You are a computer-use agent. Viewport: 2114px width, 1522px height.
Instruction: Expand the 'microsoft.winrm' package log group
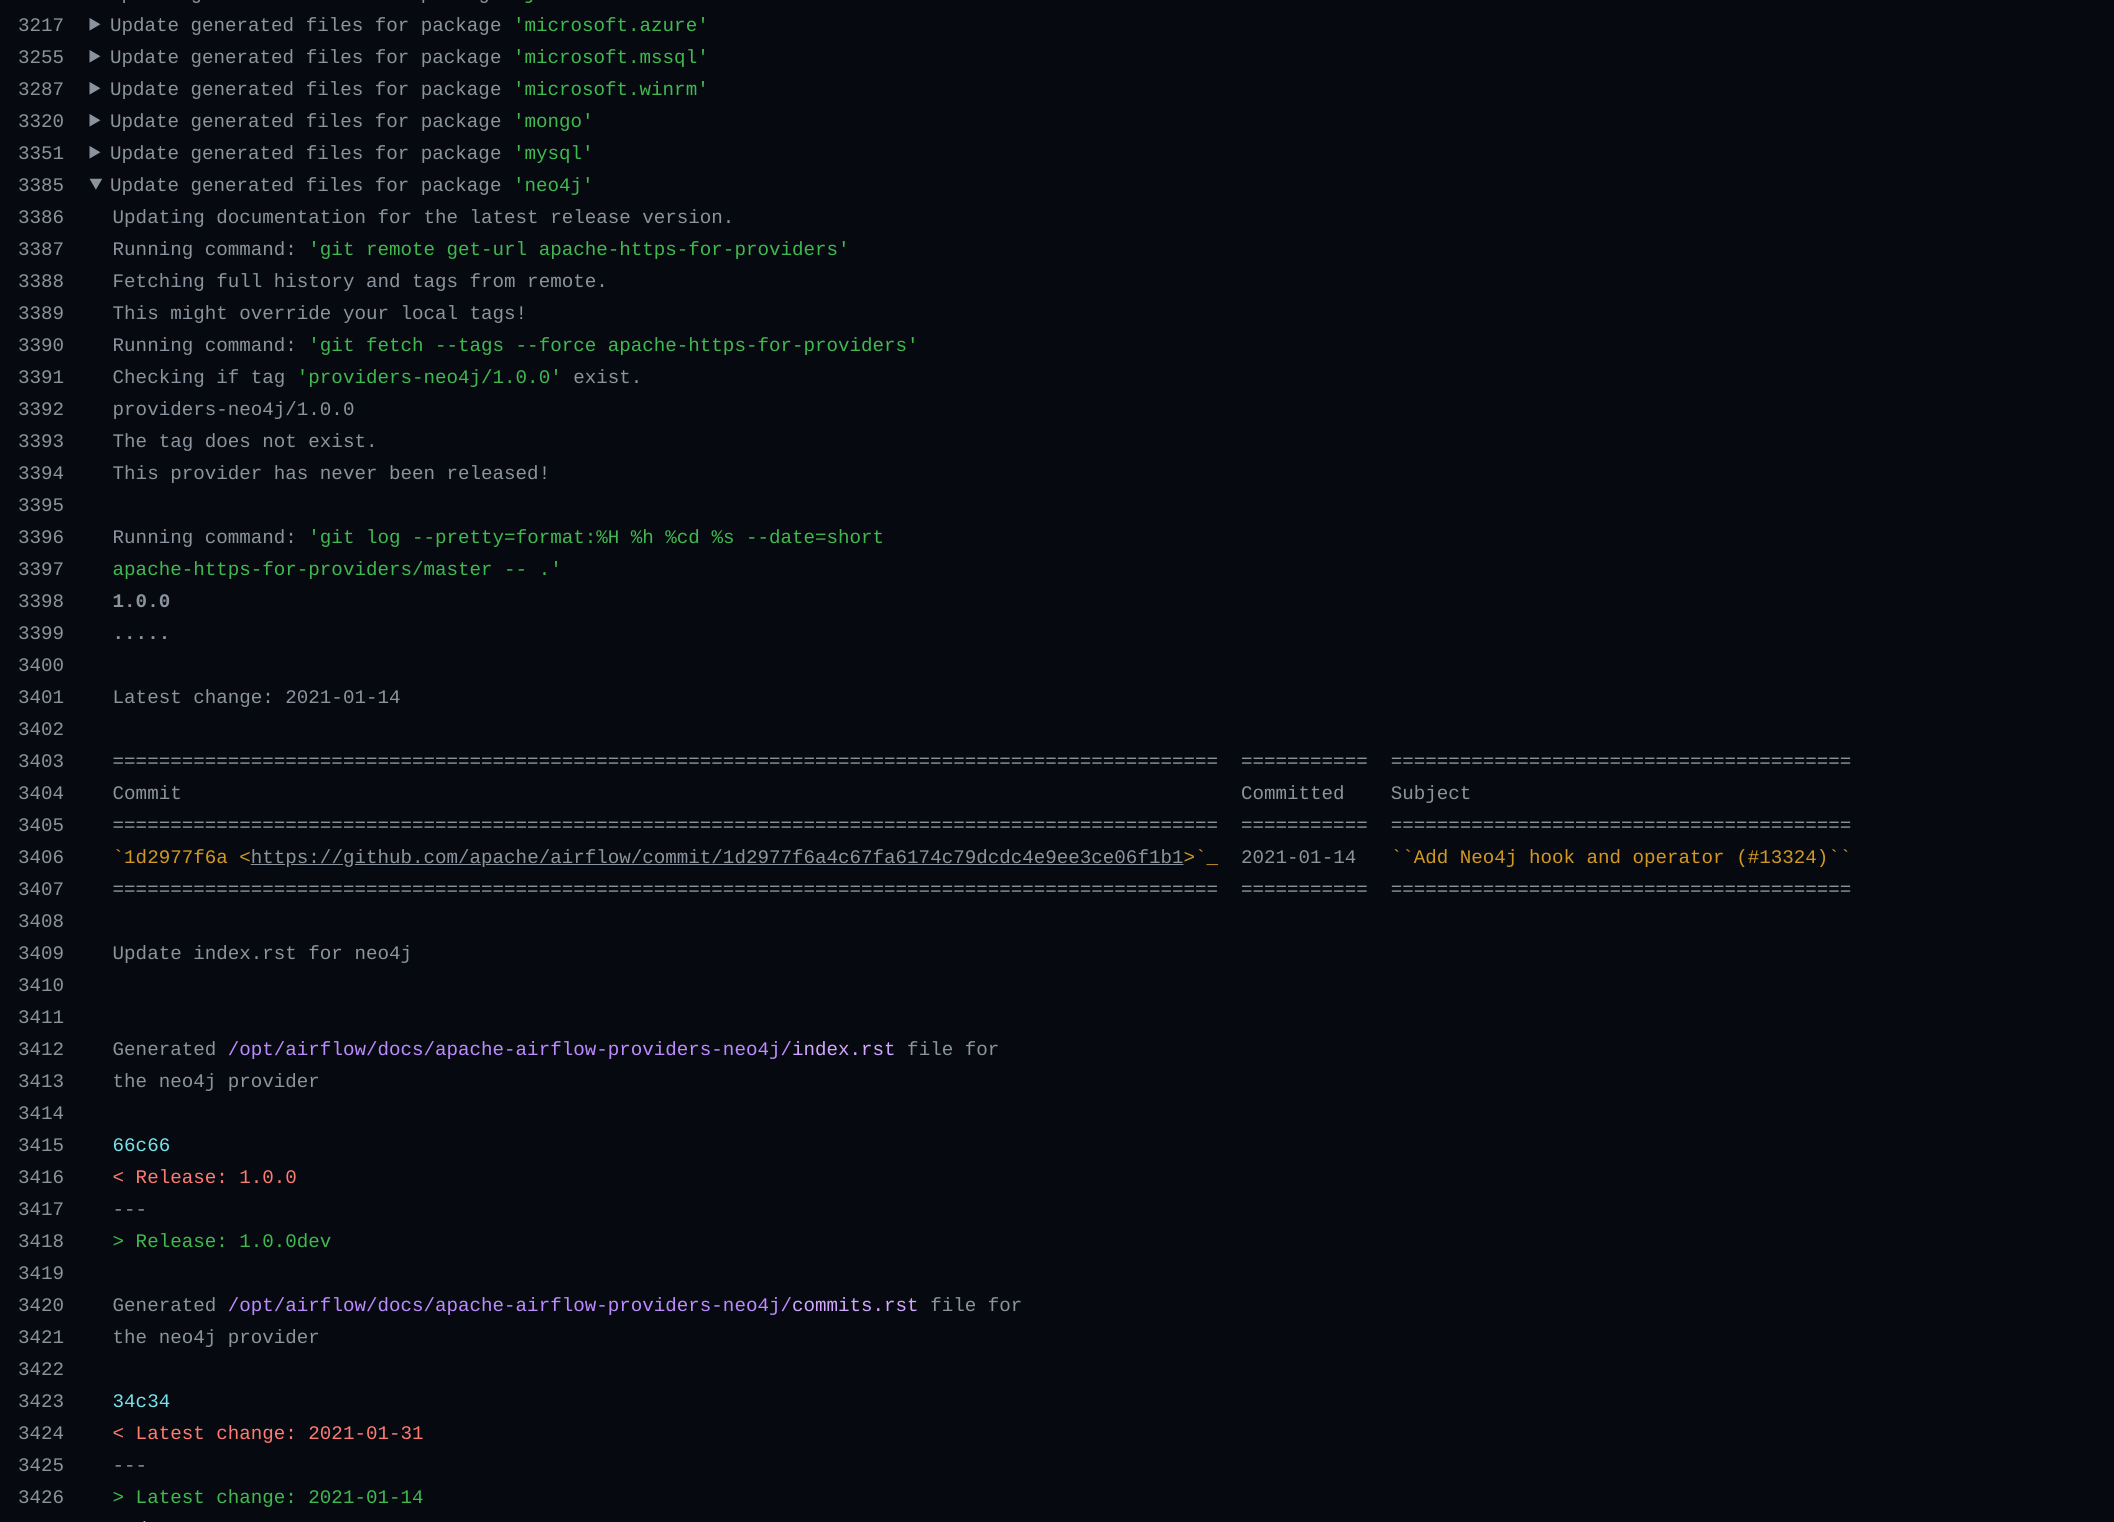[x=95, y=89]
